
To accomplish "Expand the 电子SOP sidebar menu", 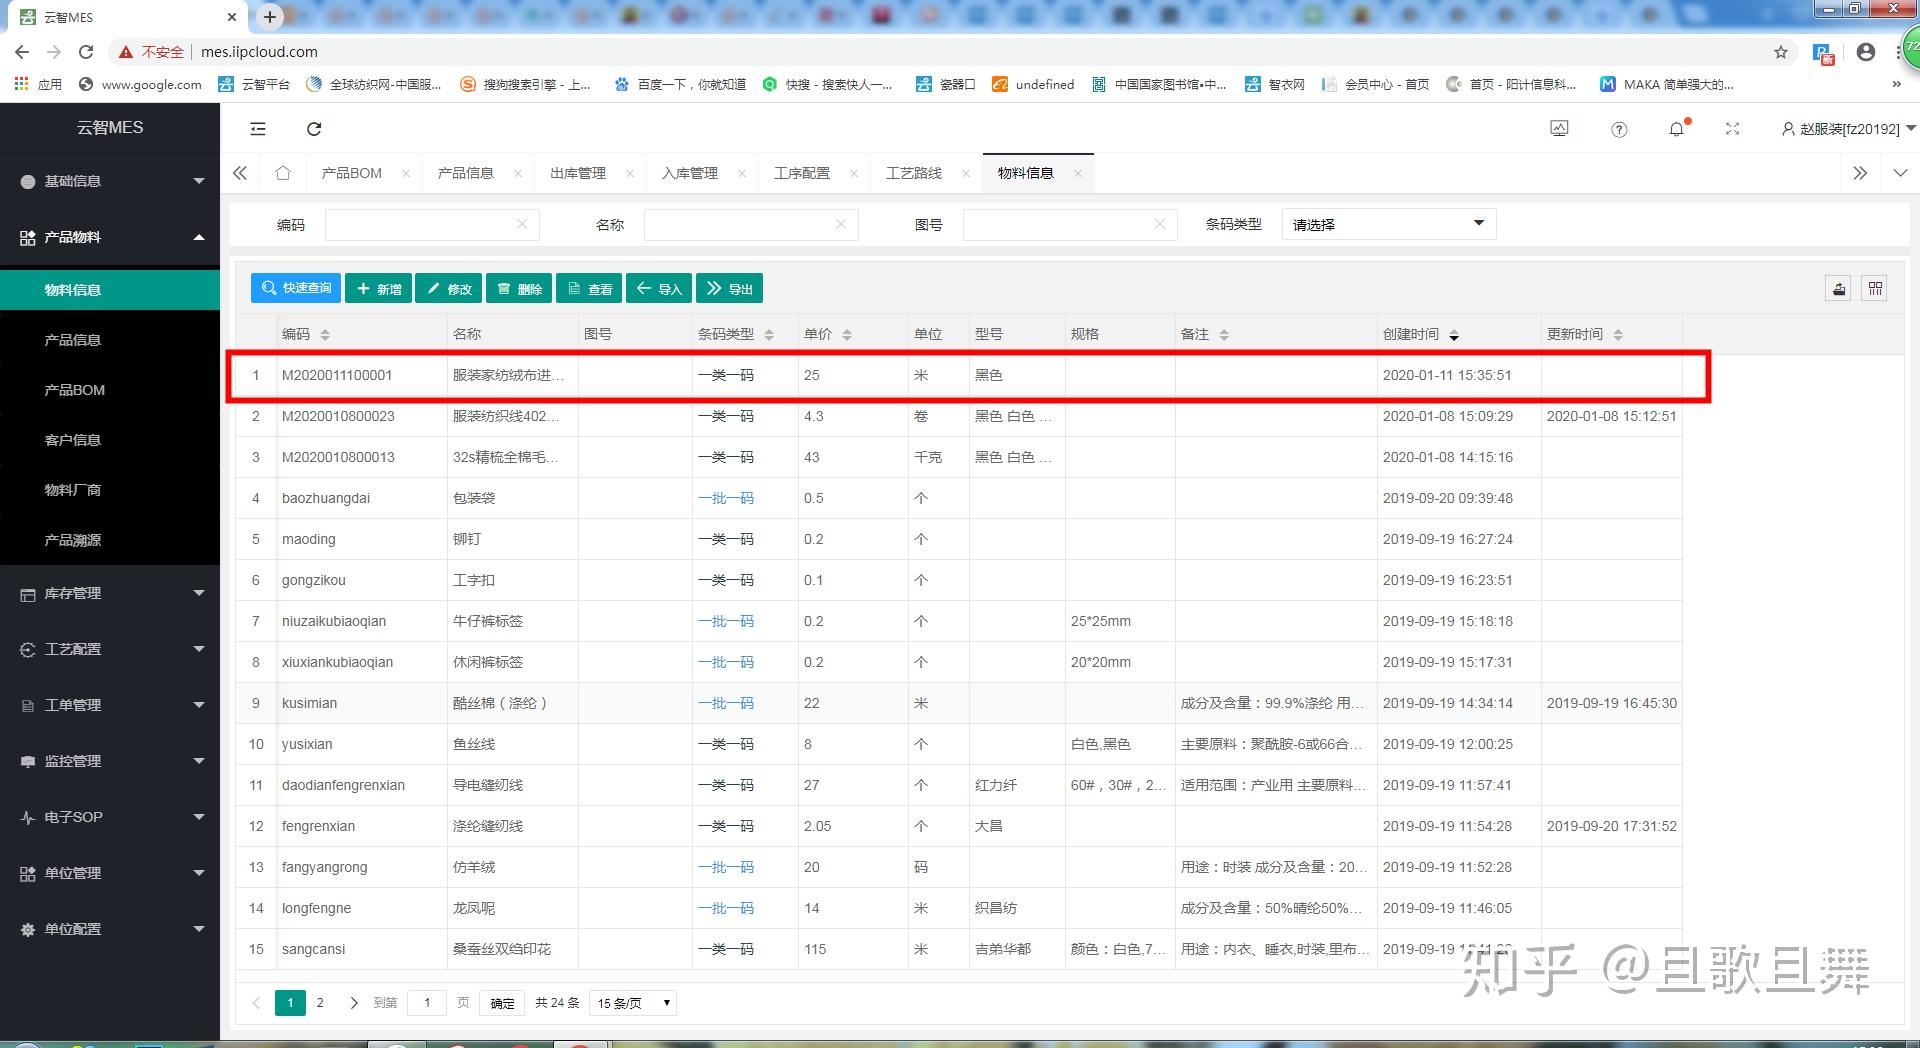I will click(x=110, y=817).
